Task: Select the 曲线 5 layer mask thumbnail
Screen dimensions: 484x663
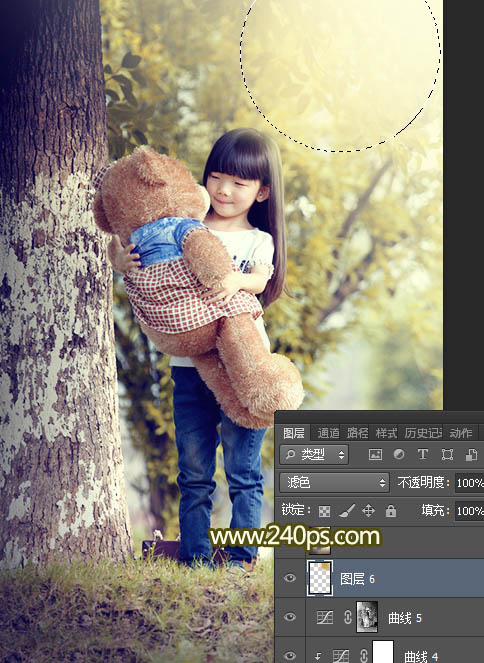Action: [367, 617]
